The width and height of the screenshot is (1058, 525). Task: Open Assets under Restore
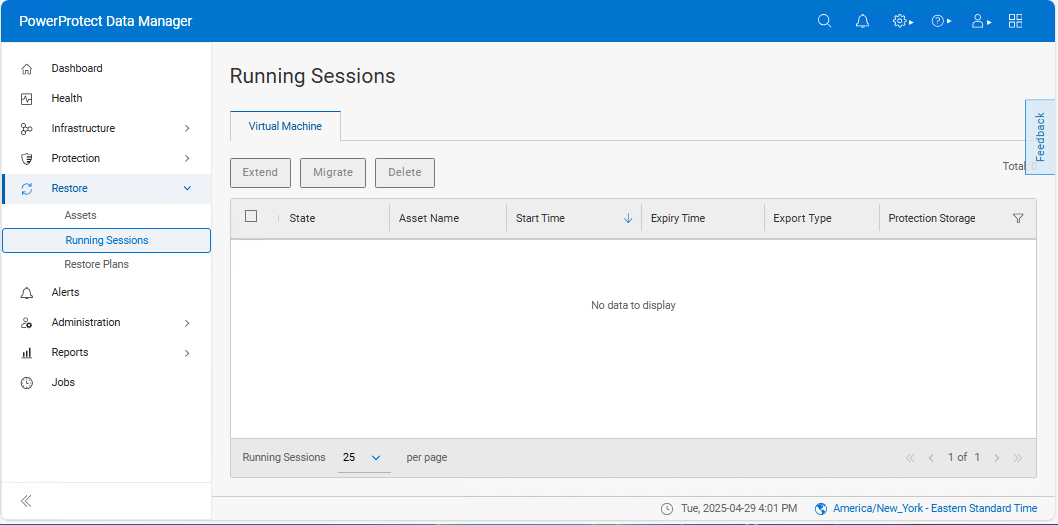click(80, 215)
